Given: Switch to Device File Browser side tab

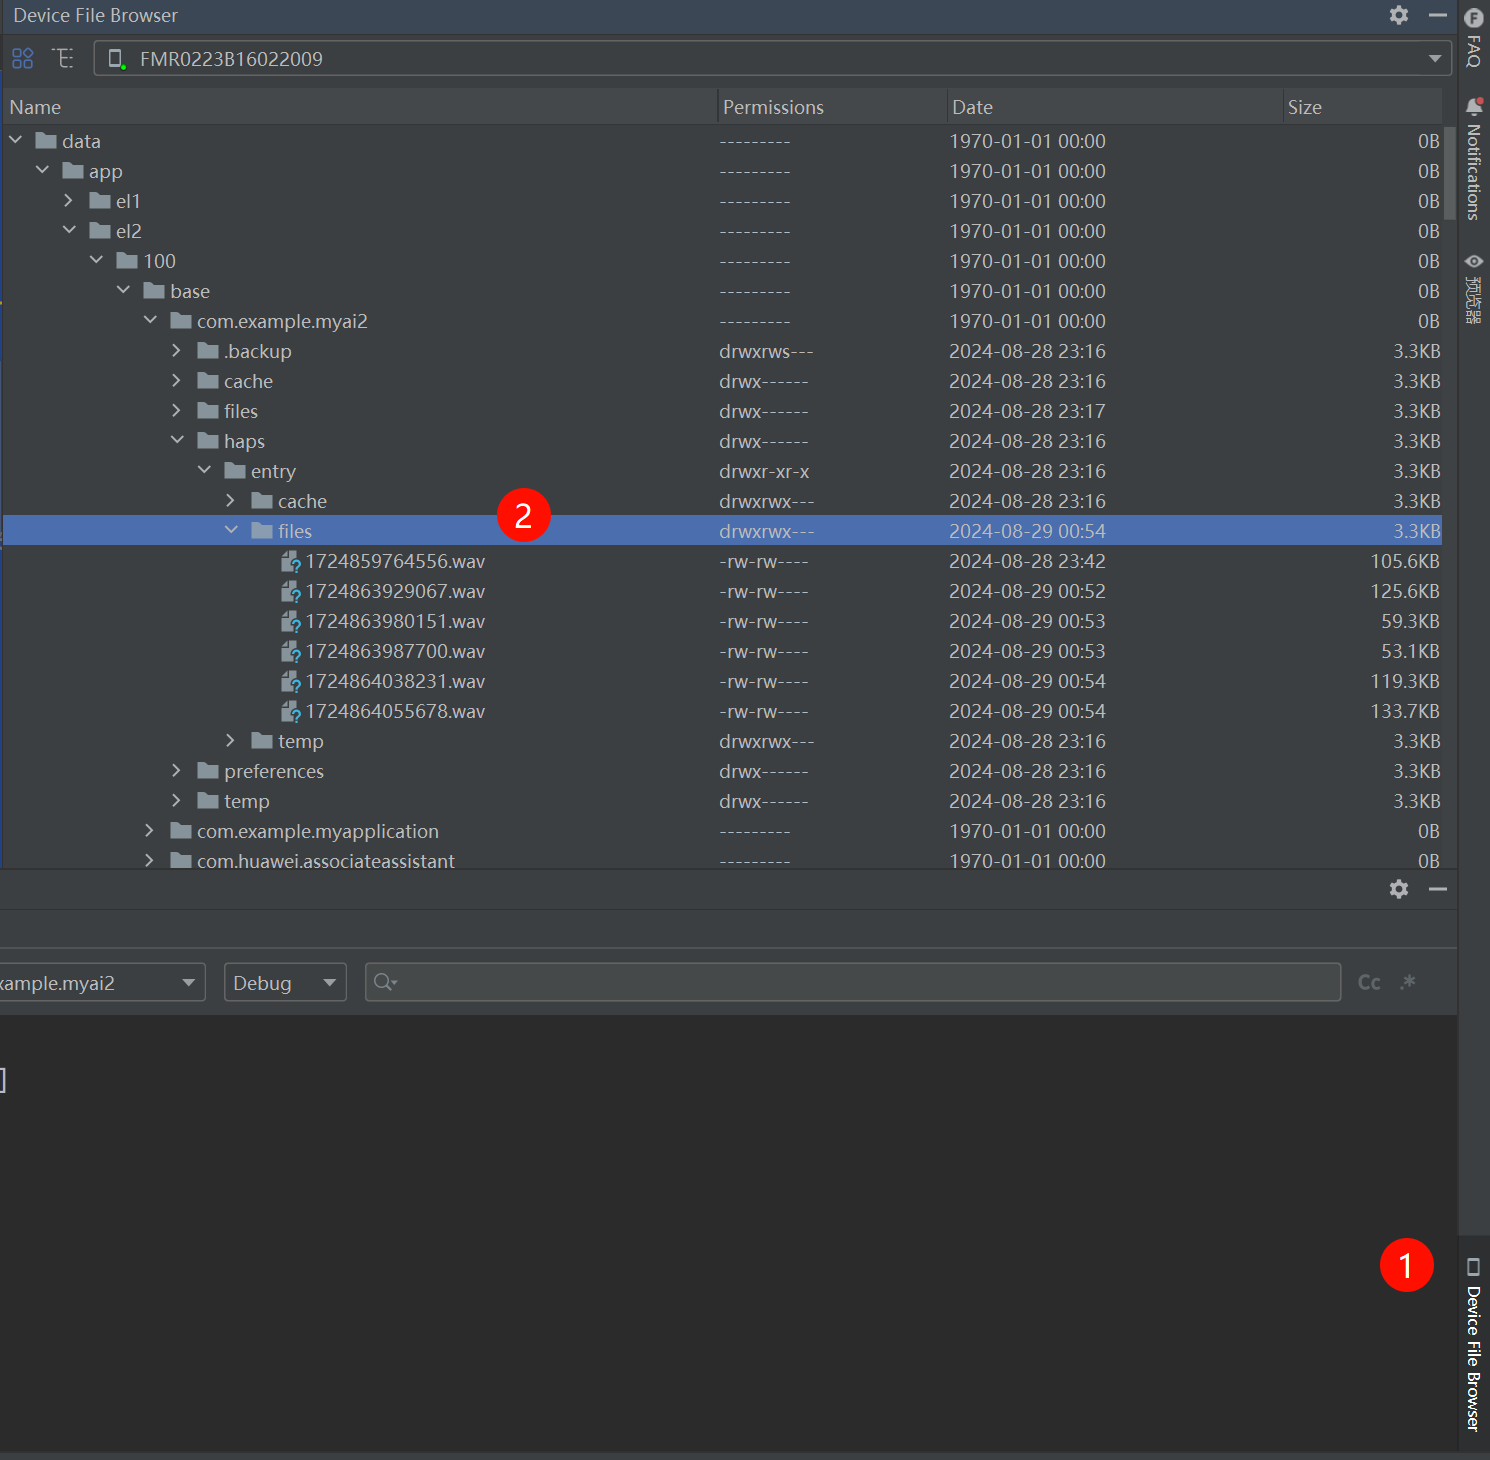Looking at the screenshot, I should (1474, 1345).
